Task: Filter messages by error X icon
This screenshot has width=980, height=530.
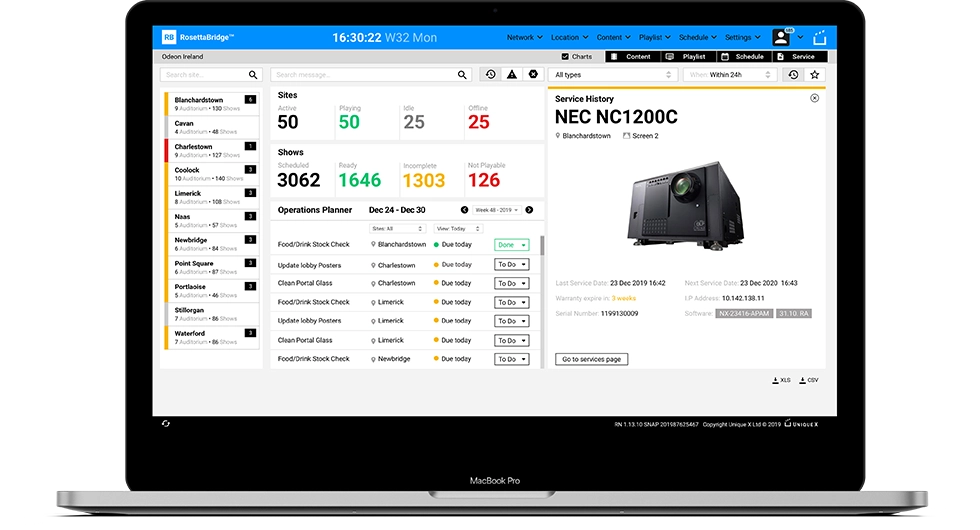Action: click(533, 74)
